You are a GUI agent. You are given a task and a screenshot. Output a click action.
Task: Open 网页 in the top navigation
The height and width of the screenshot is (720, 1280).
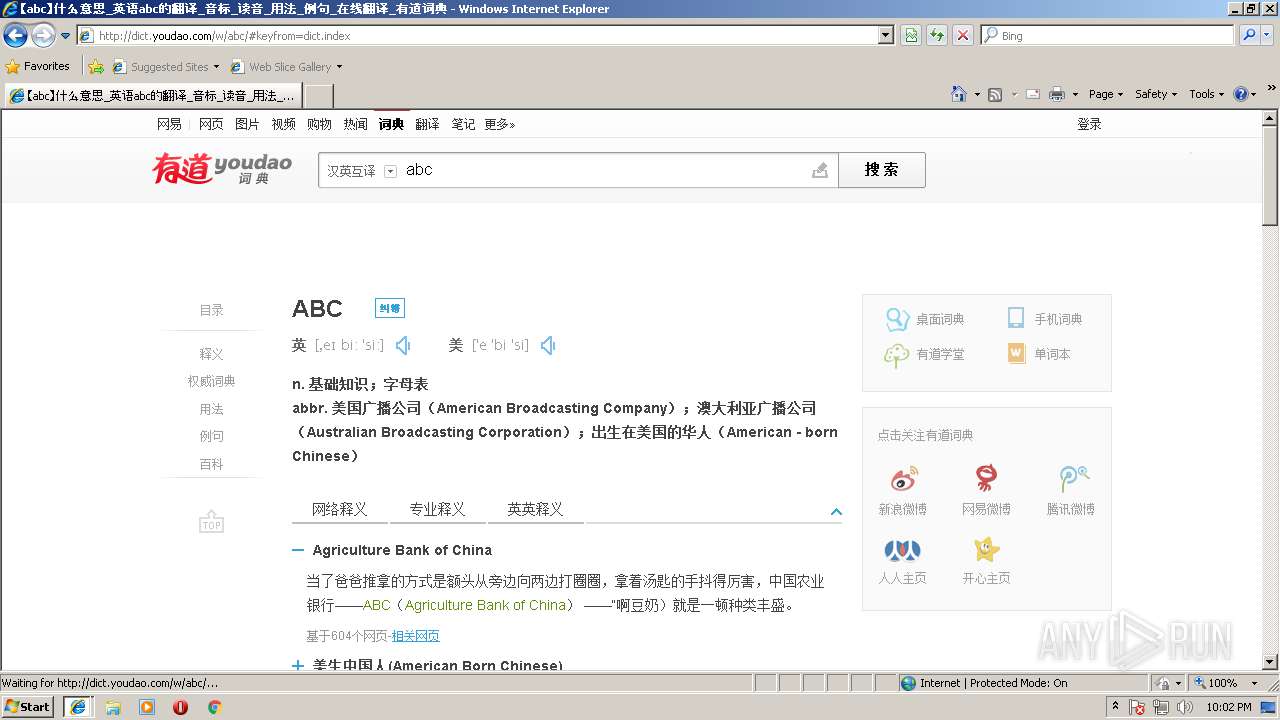pyautogui.click(x=211, y=124)
